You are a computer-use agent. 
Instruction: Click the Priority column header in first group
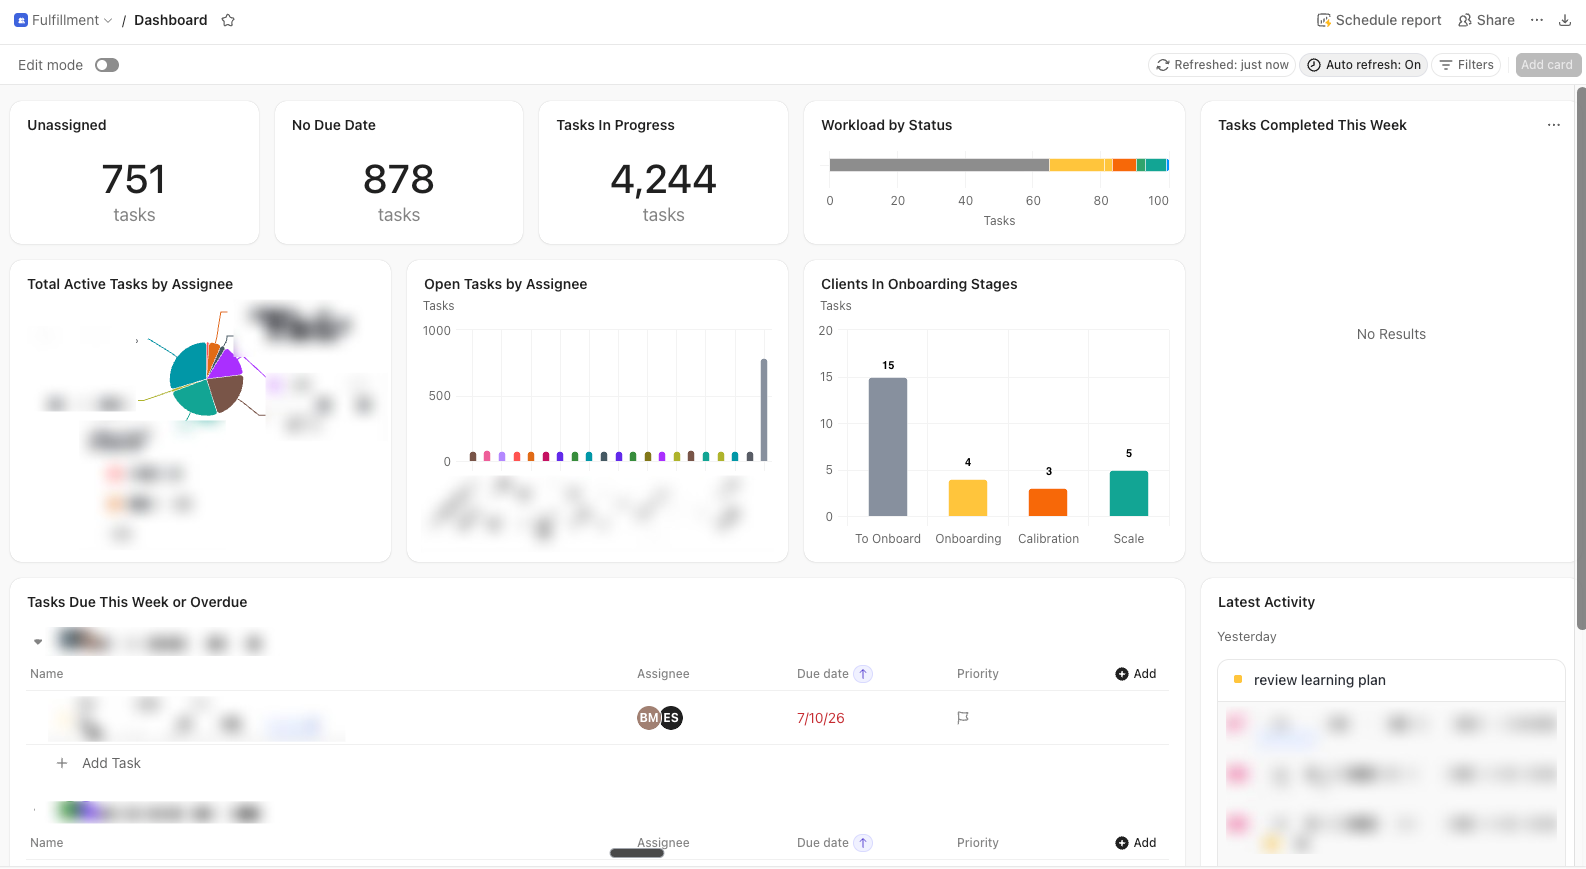(x=978, y=674)
